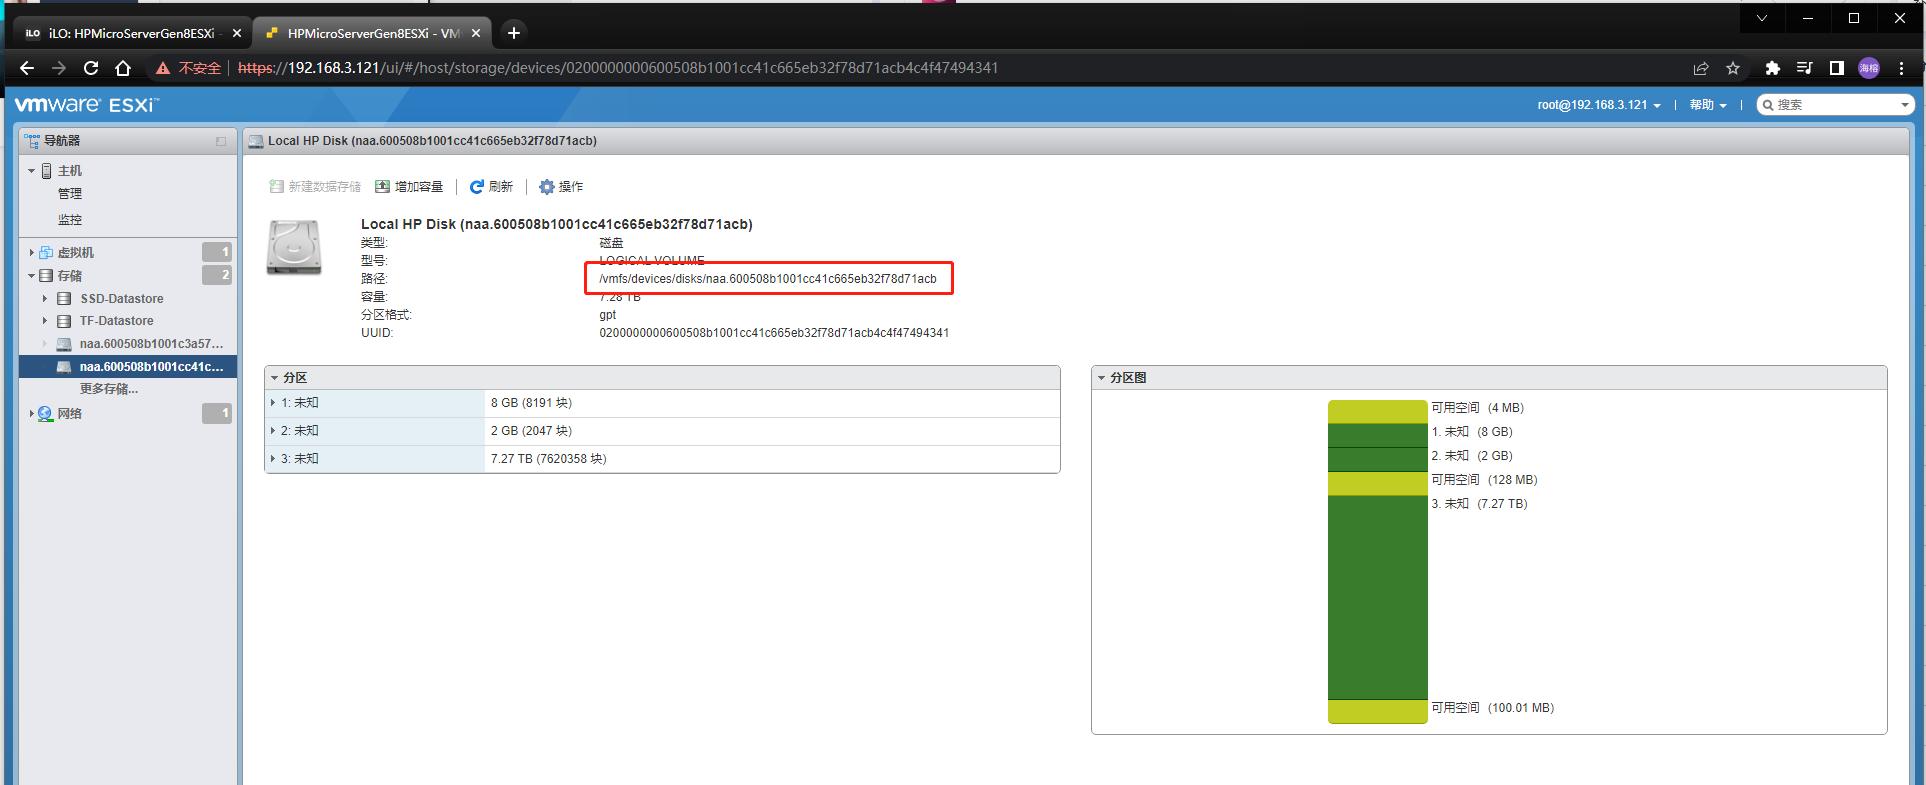The image size is (1926, 785).
Task: Close the iLO HPMicroServerGen8ESXi tab
Action: [237, 33]
